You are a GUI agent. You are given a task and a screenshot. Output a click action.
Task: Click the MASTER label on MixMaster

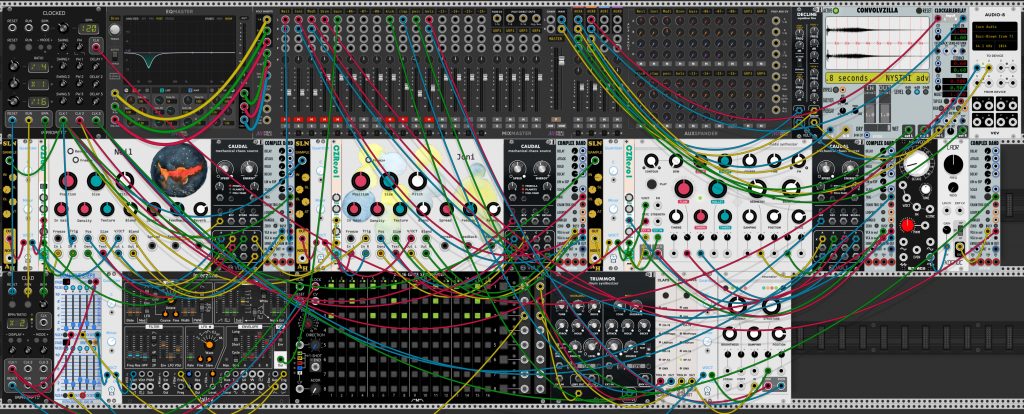tap(556, 39)
